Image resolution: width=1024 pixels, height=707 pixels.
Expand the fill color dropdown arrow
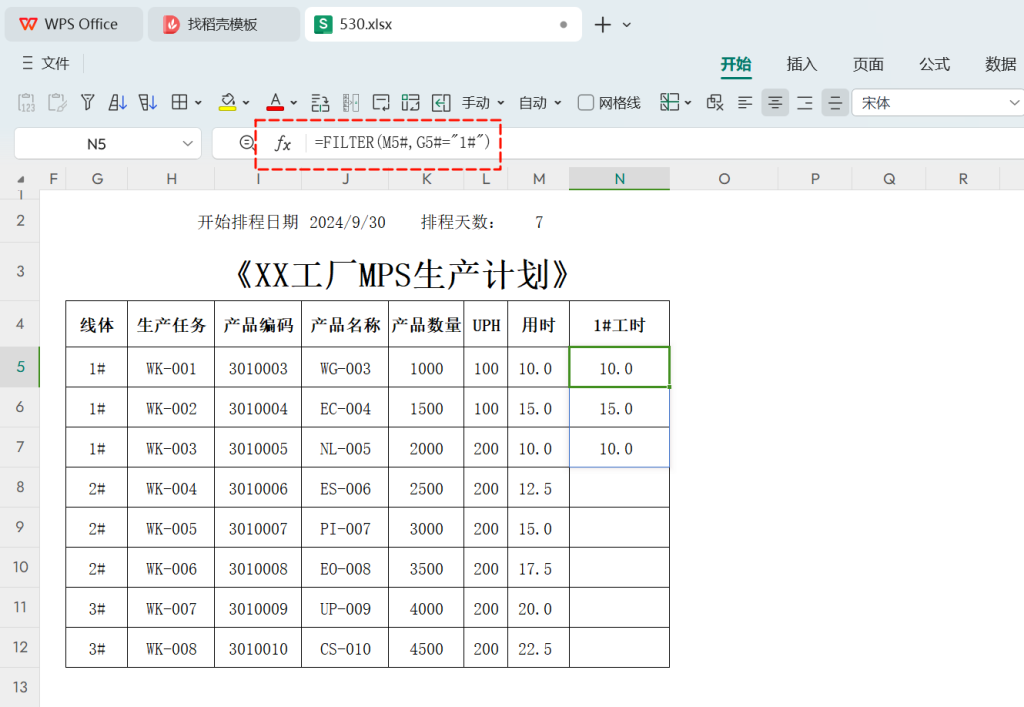[x=246, y=103]
